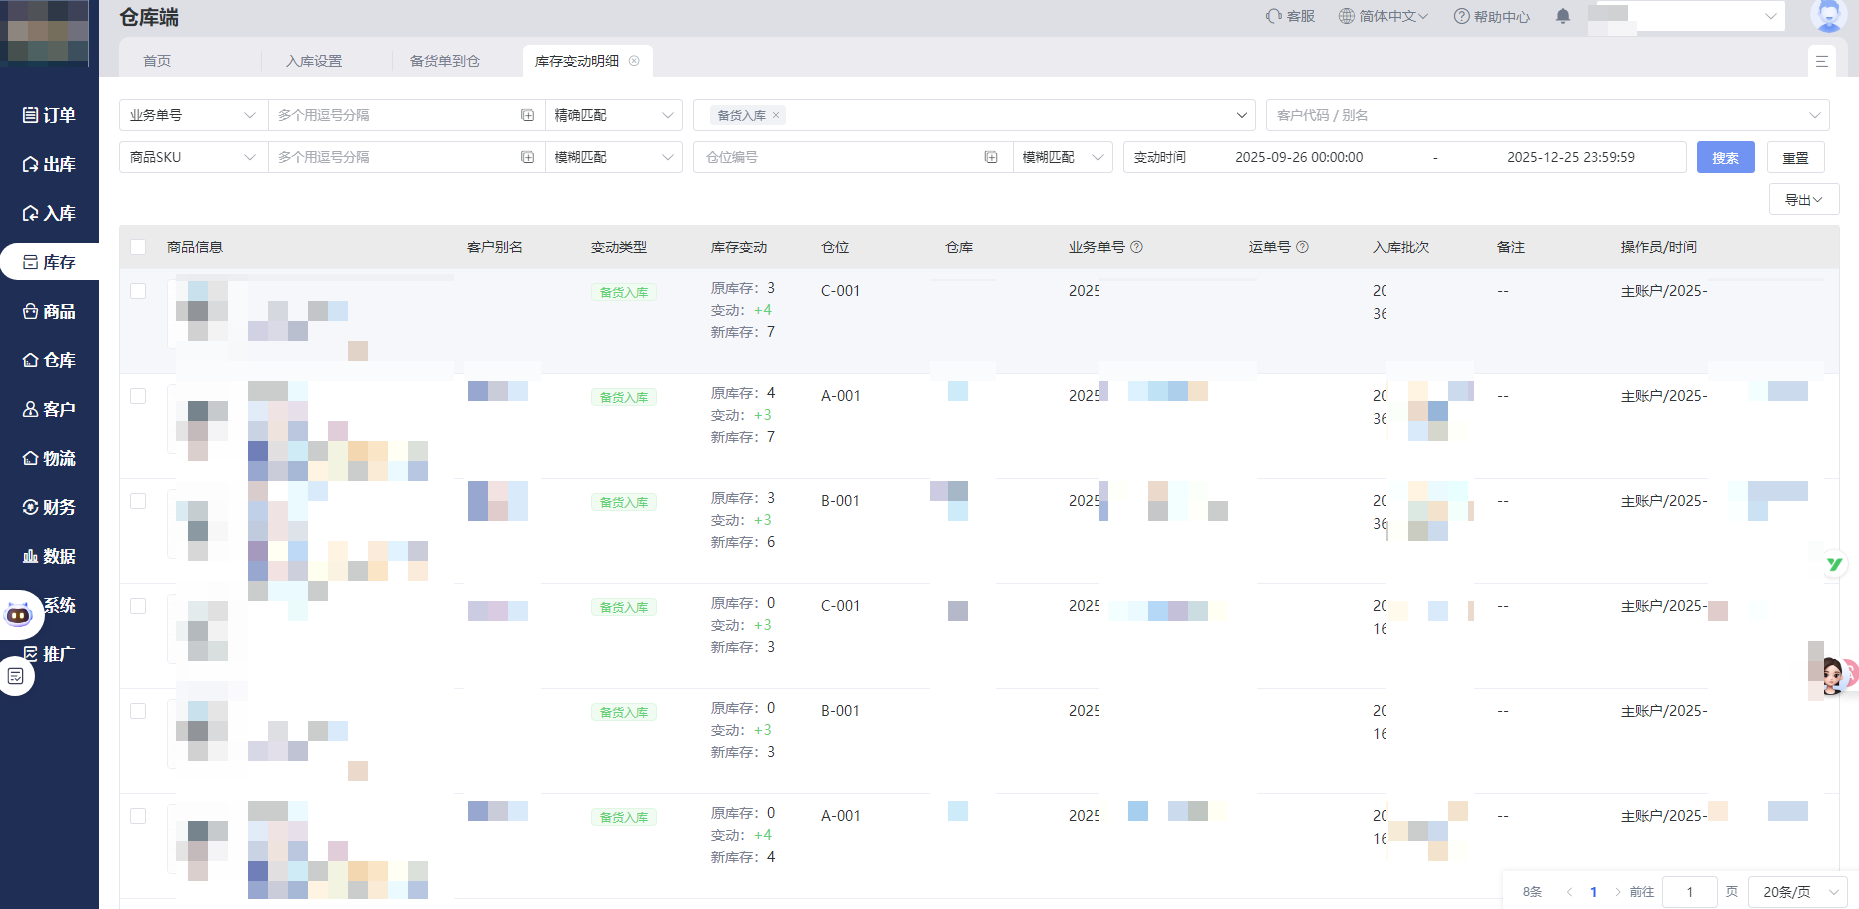Expand the 业务单号 field type dropdown
Image resolution: width=1859 pixels, height=909 pixels.
click(x=193, y=116)
